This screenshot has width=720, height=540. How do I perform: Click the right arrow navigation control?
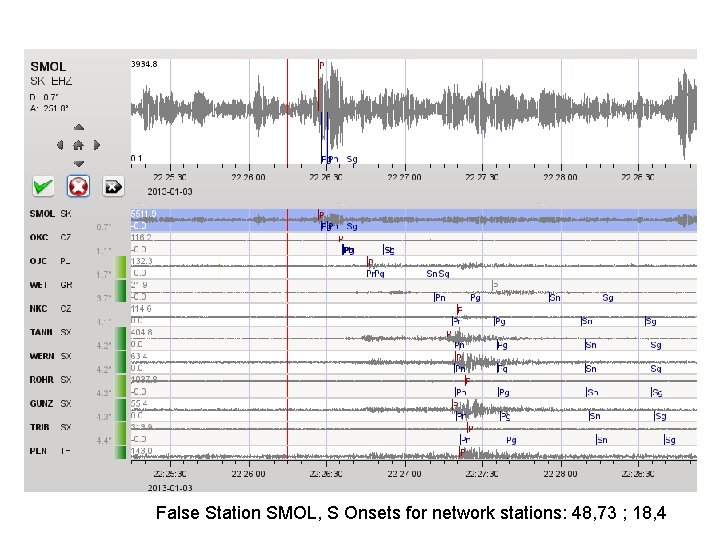pos(97,146)
